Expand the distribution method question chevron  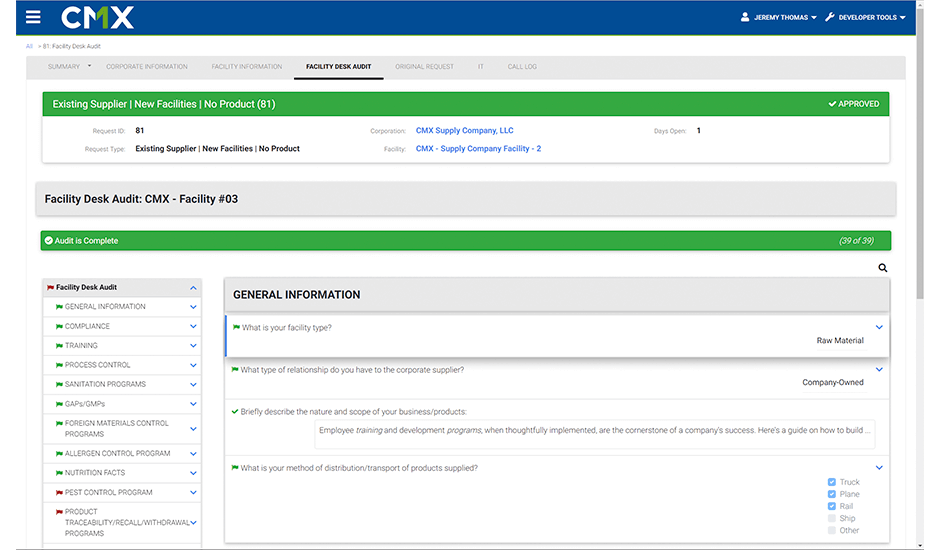point(879,468)
